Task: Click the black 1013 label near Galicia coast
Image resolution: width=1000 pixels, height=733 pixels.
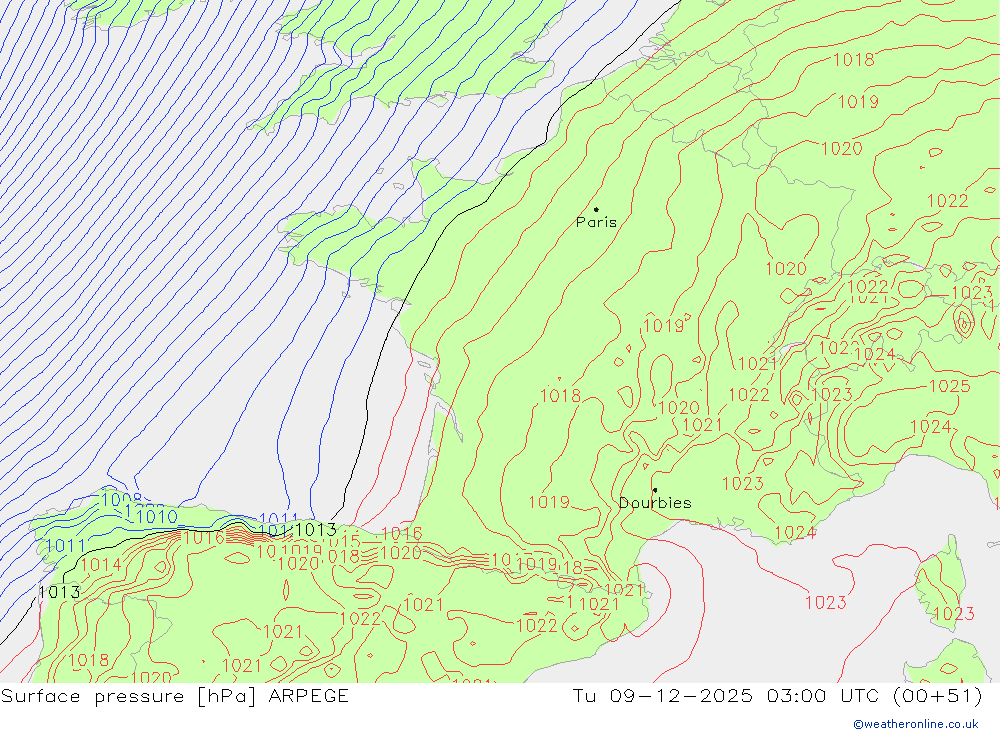Action: 59,592
